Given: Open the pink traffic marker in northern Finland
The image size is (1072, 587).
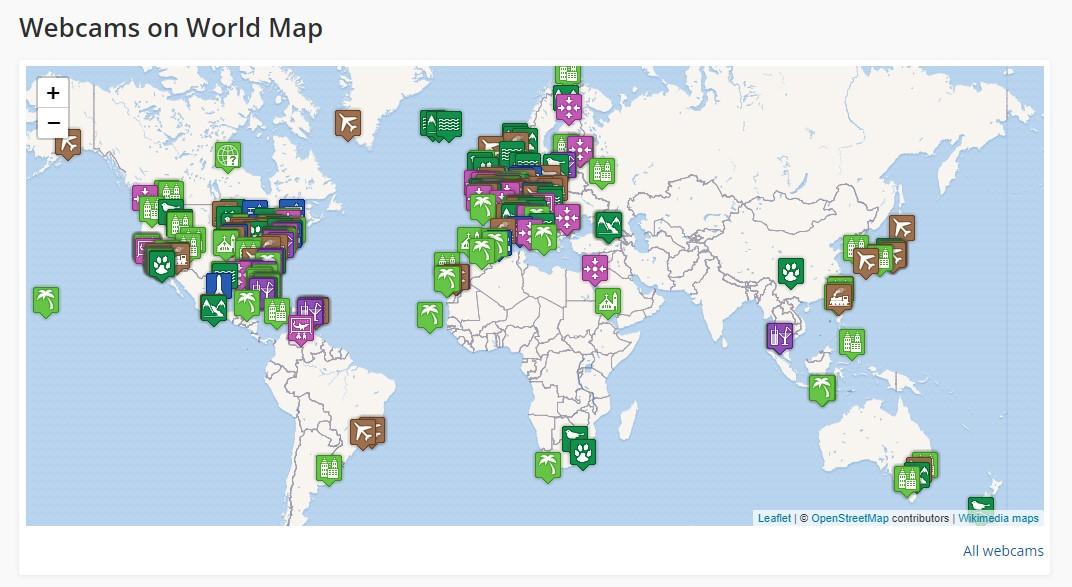Looking at the screenshot, I should coord(568,109).
